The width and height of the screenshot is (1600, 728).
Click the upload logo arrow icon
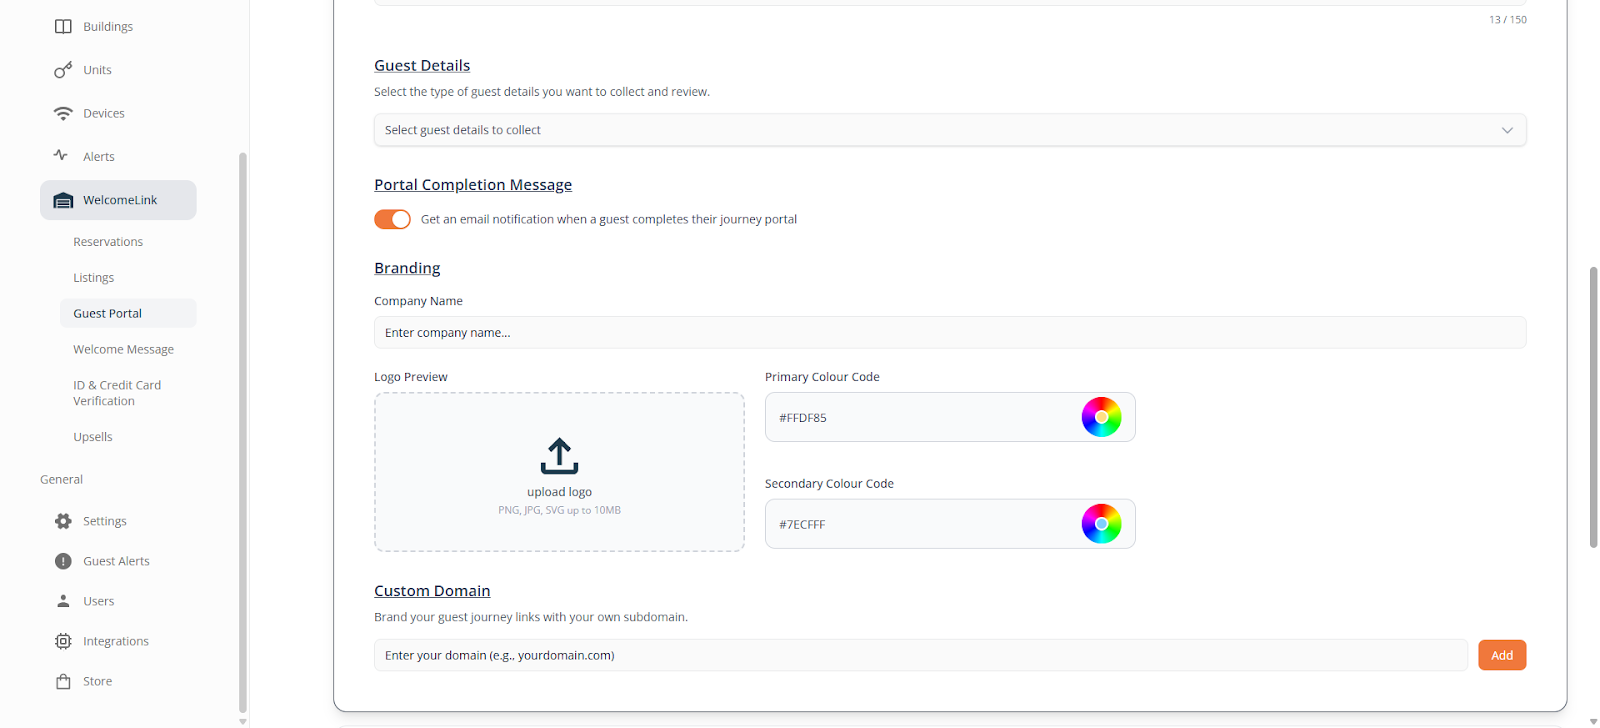coord(559,456)
